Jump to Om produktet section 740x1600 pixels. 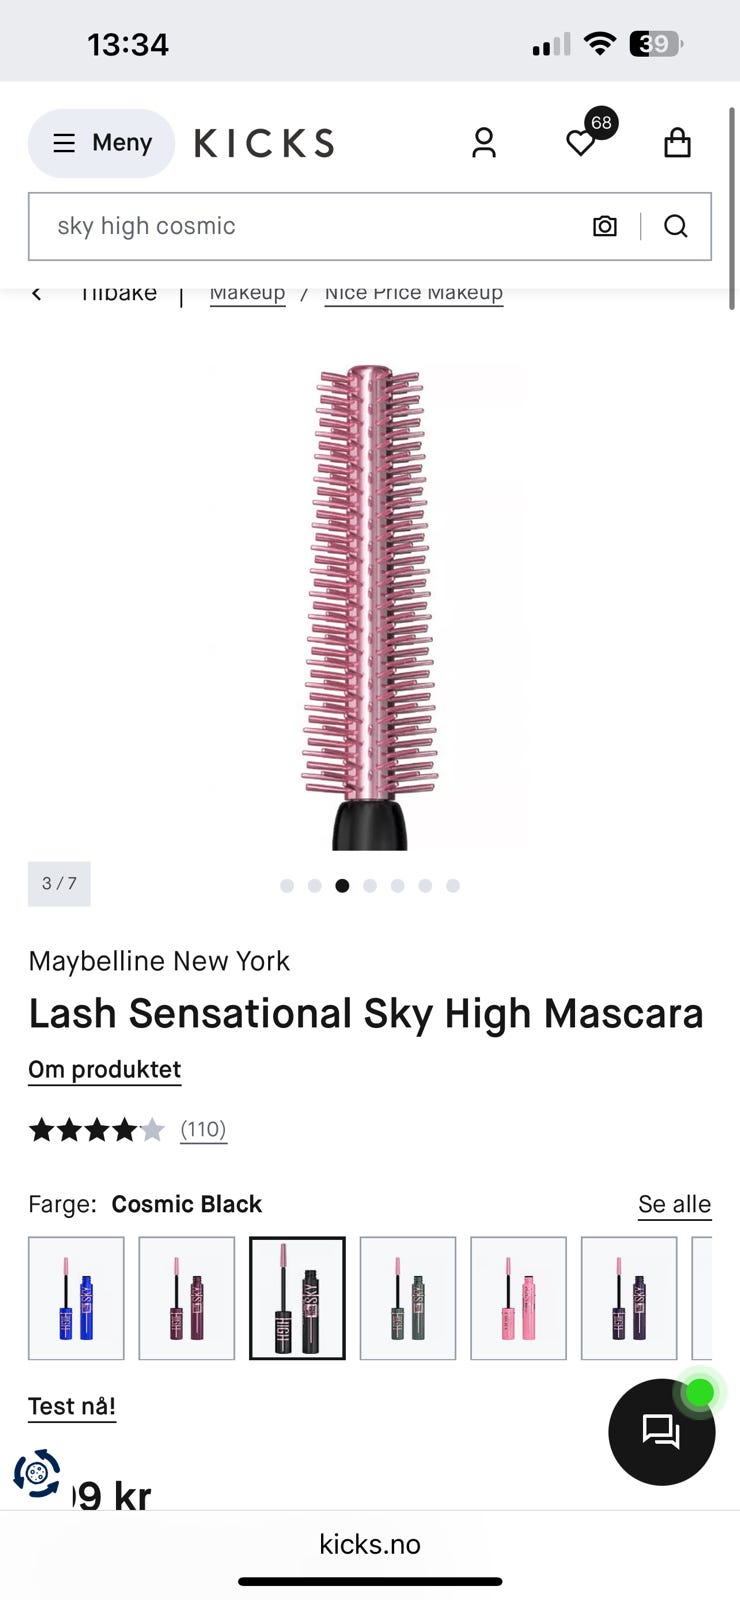coord(104,1070)
